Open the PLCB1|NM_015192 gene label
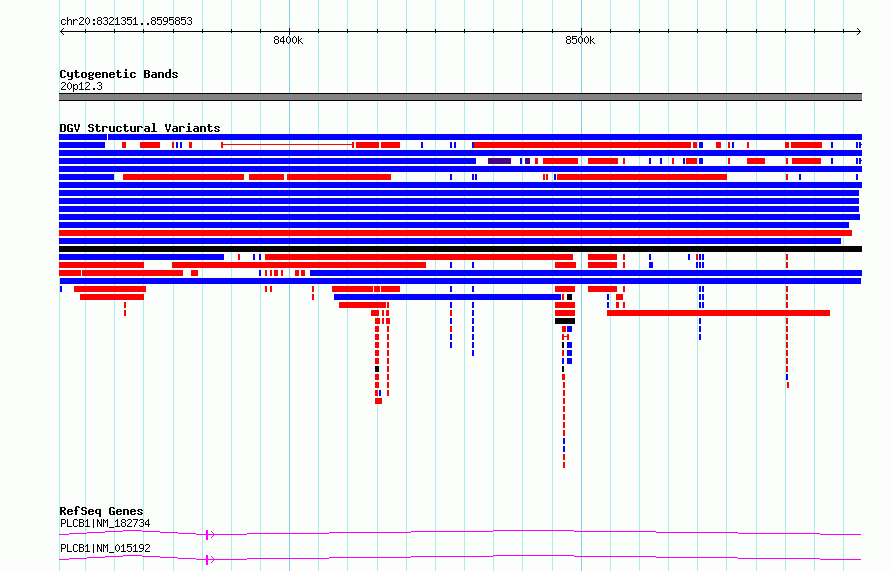890x571 pixels. point(105,548)
